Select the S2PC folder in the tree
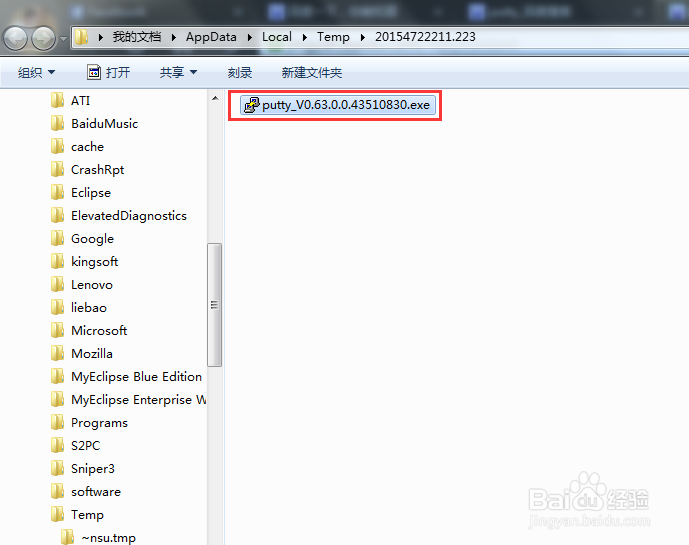 click(x=86, y=445)
